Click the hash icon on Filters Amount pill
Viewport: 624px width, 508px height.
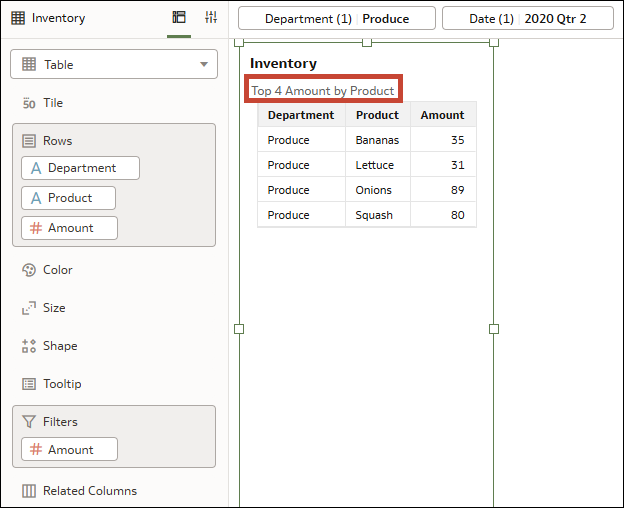(x=36, y=449)
